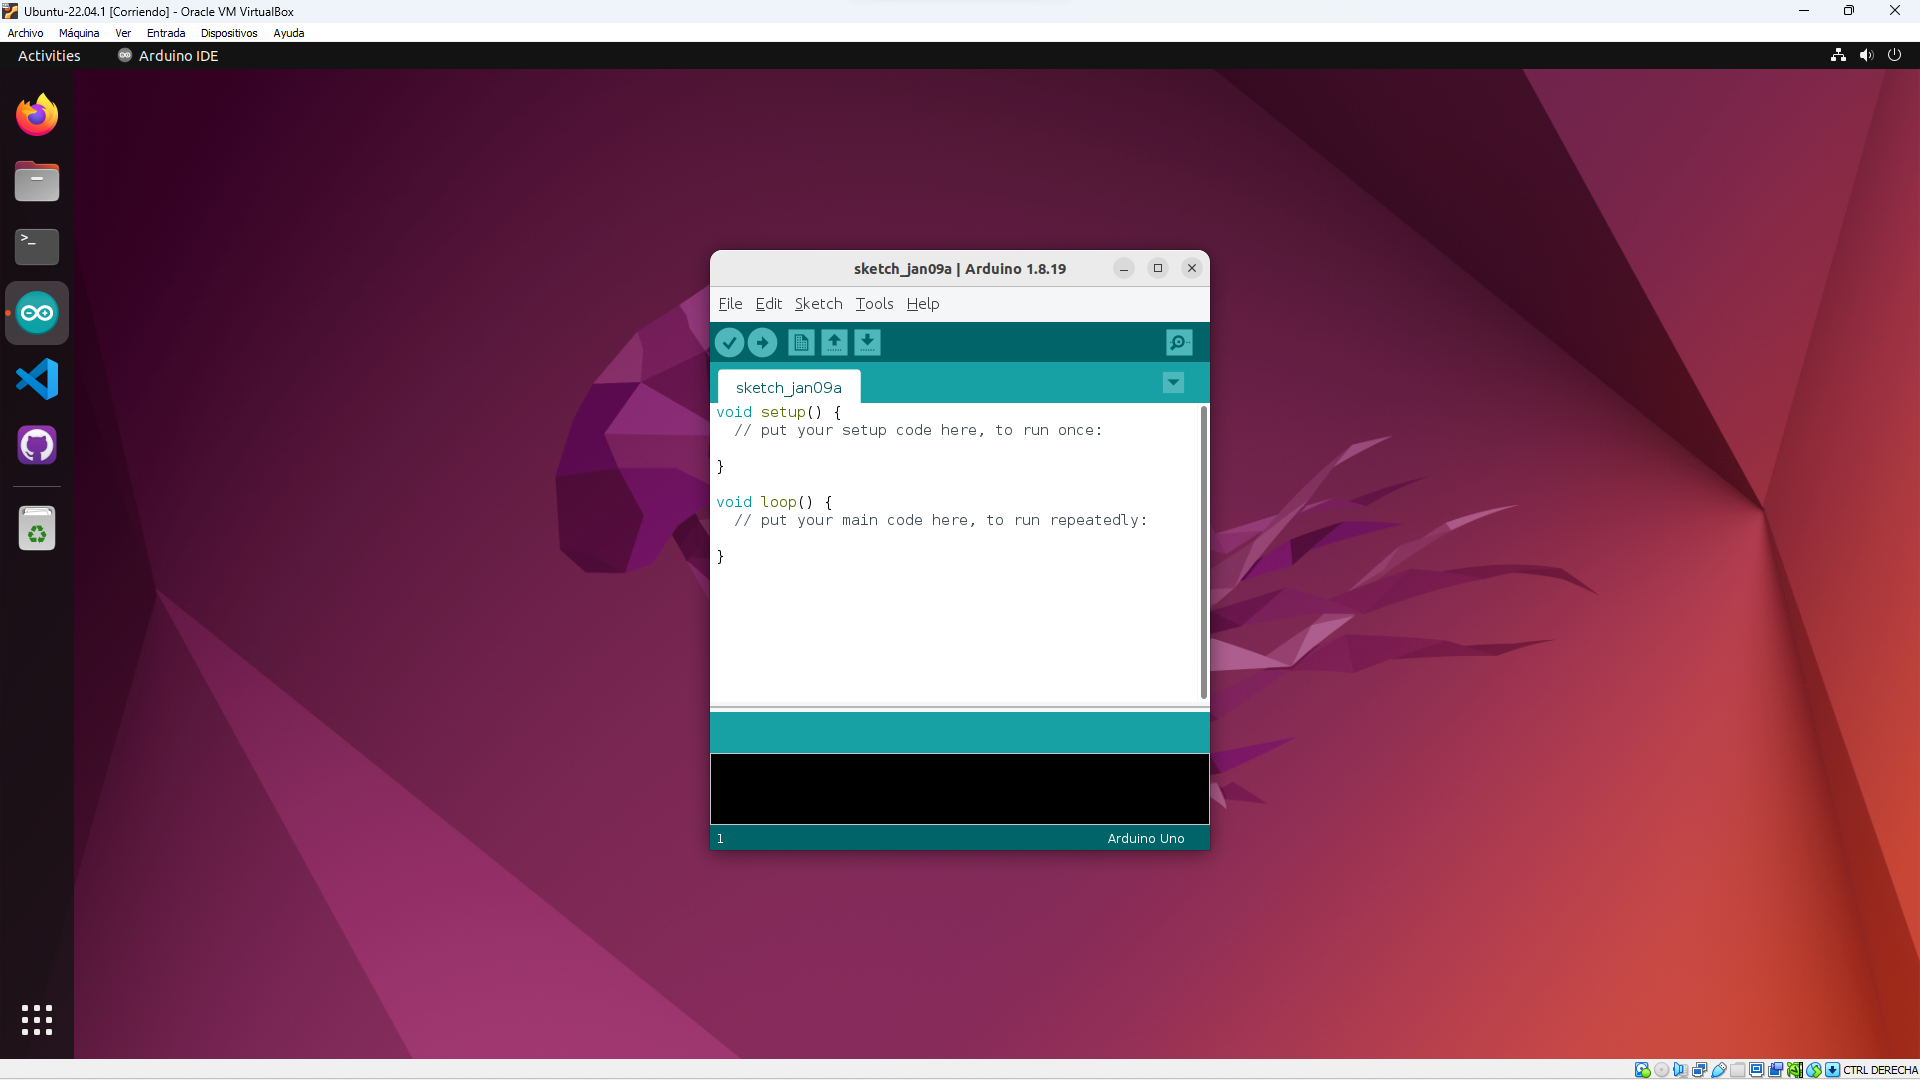
Task: Click the Open sketch up-arrow icon
Action: pos(834,343)
